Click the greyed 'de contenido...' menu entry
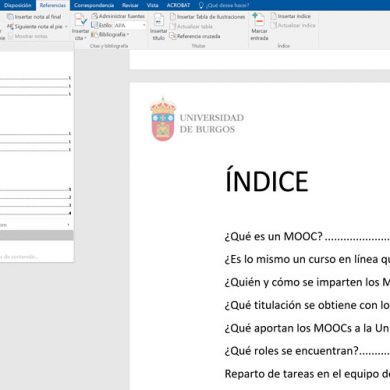This screenshot has height=390, width=390. (19, 257)
